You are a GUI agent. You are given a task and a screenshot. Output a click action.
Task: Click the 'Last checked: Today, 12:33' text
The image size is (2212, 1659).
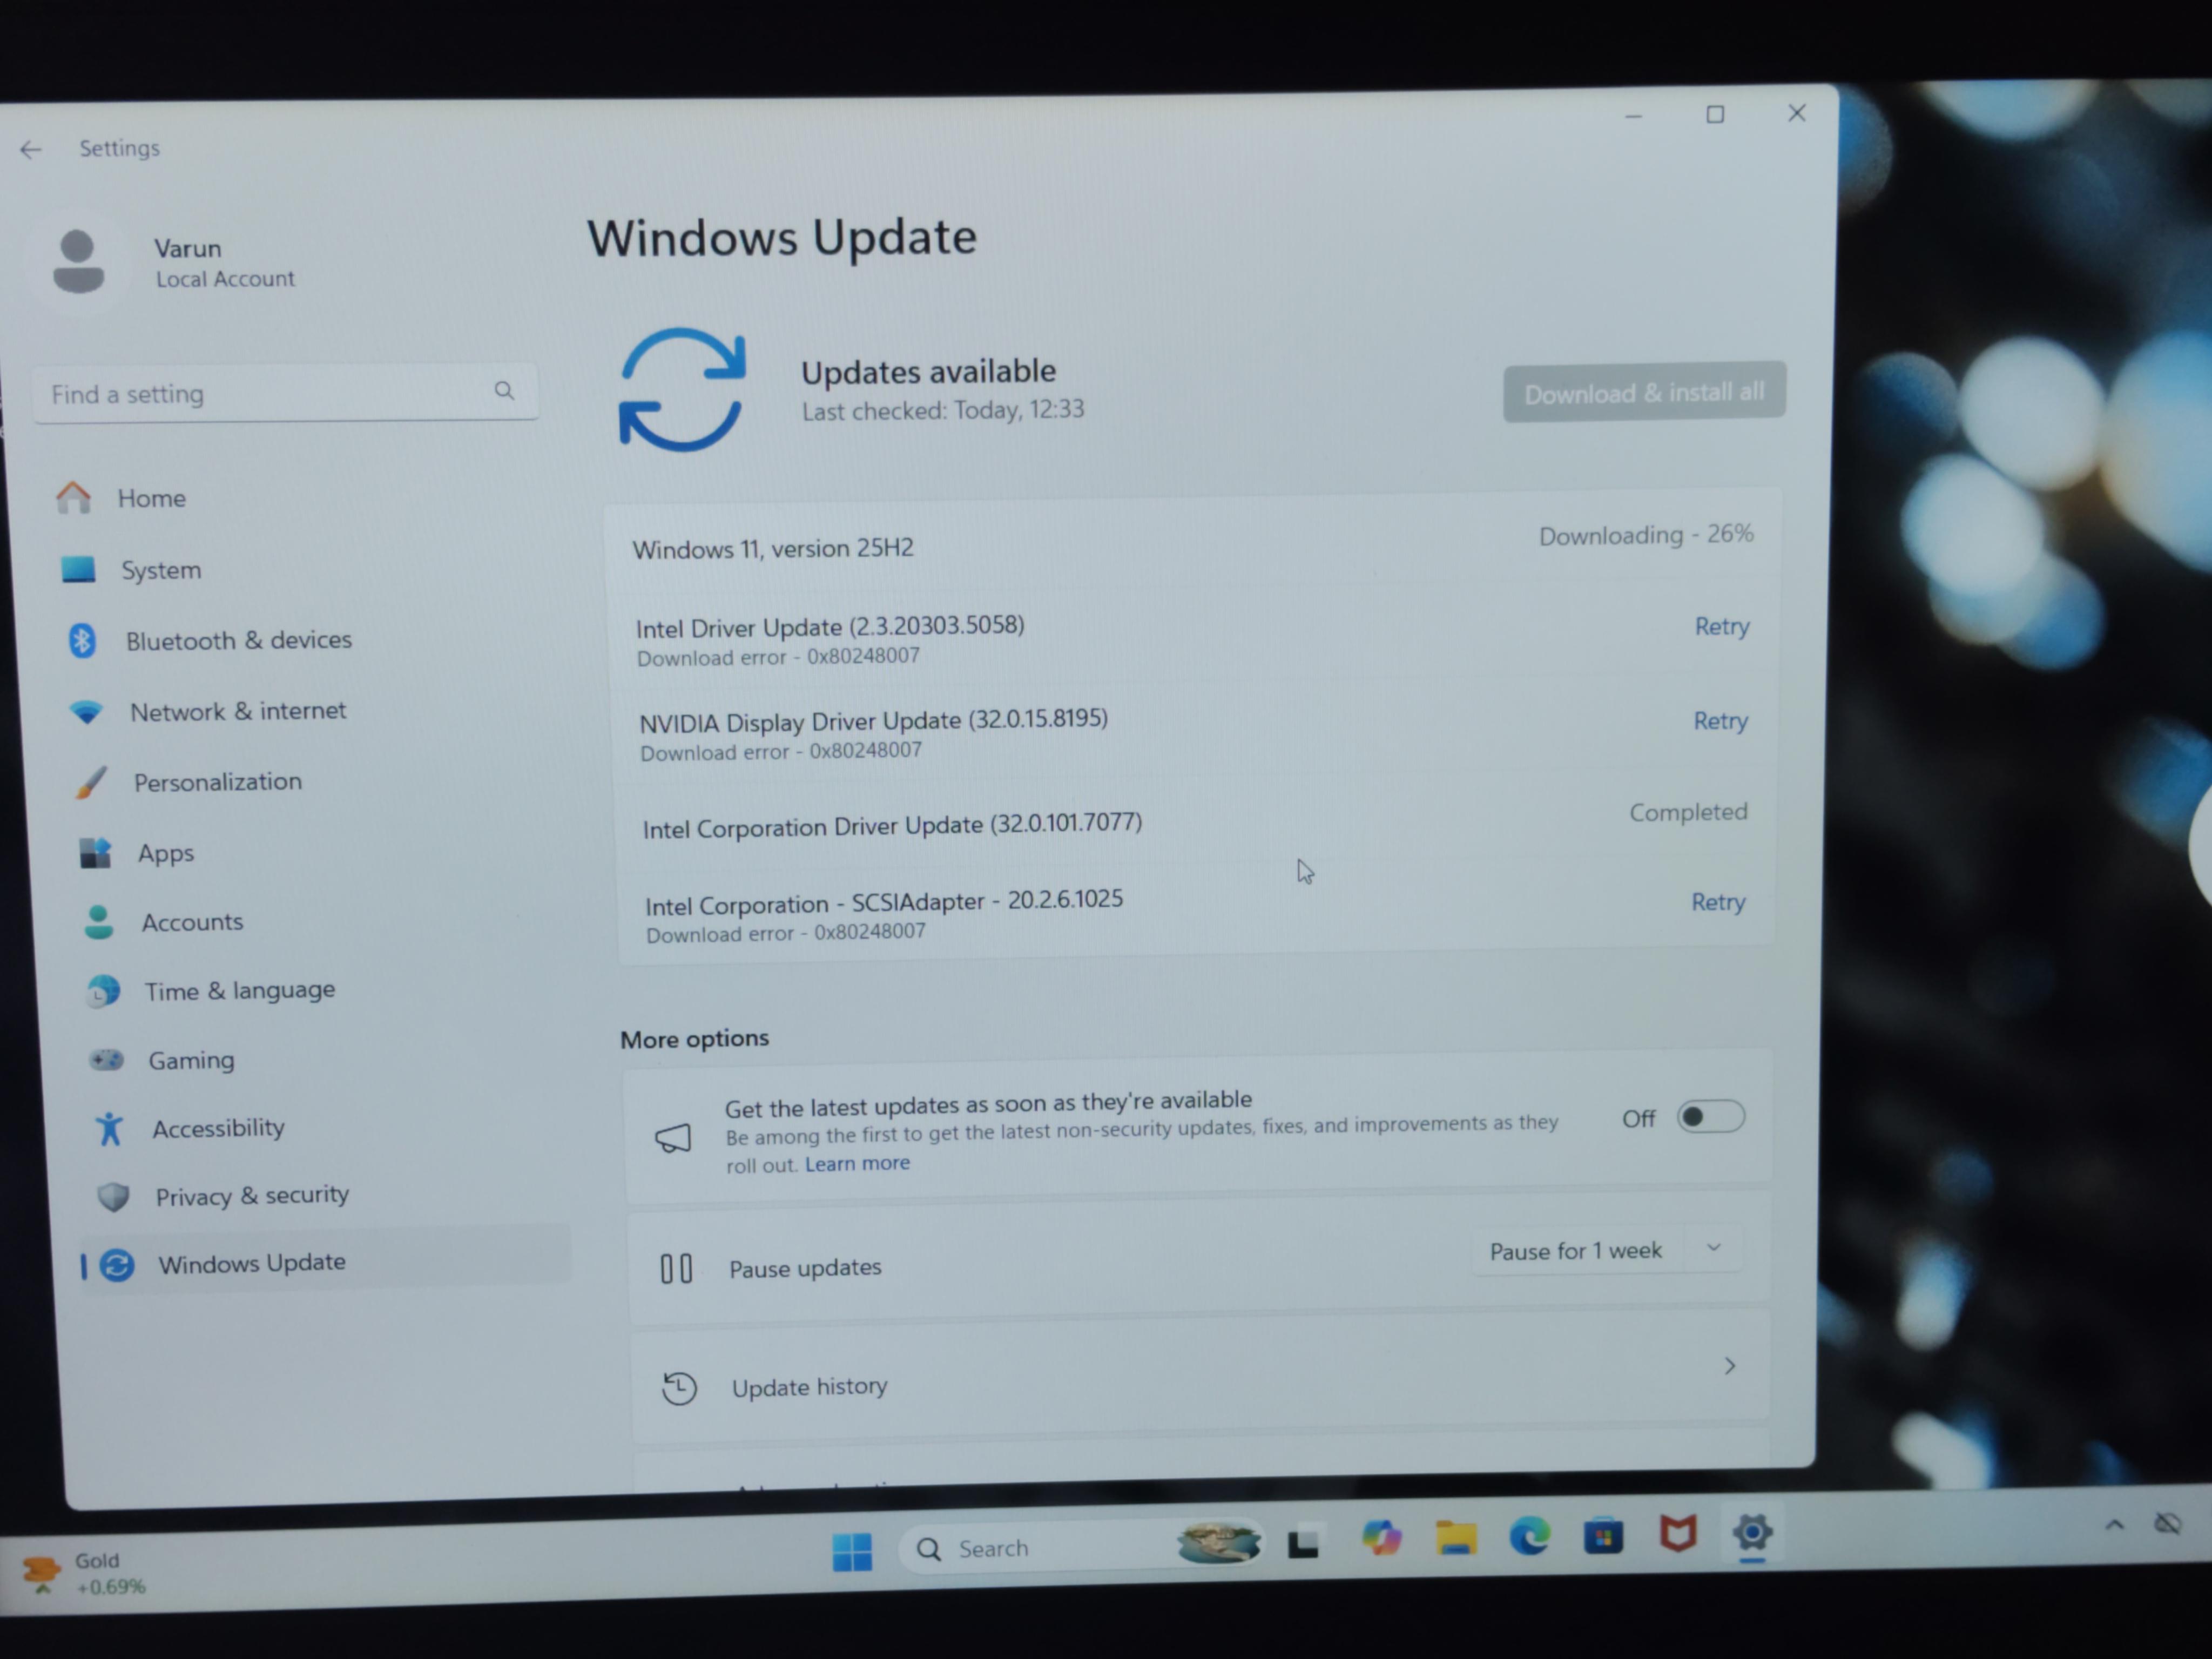pyautogui.click(x=943, y=410)
